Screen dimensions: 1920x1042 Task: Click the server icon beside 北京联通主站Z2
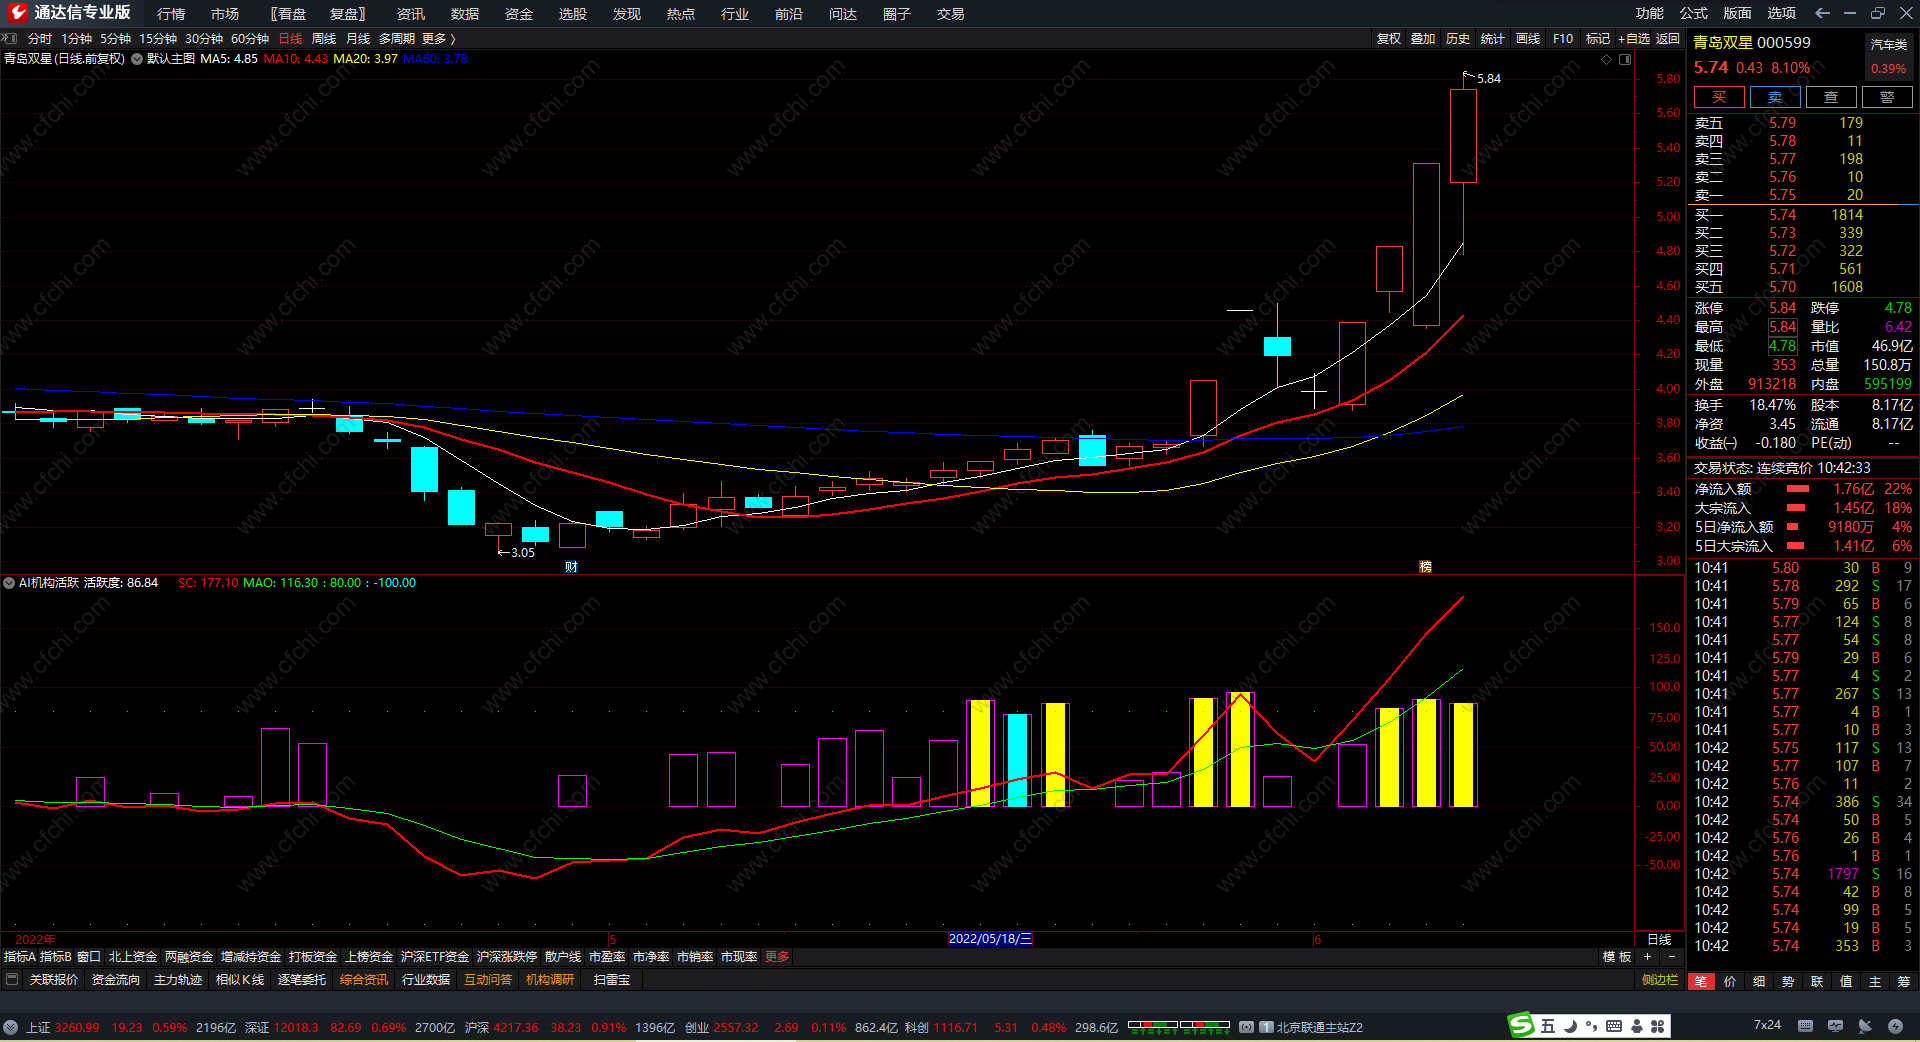pos(1267,1027)
